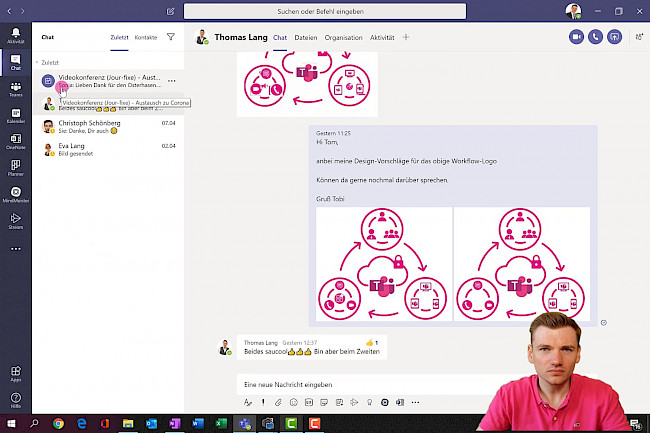Open File Explorer from taskbar
This screenshot has width=650, height=433.
coord(128,423)
